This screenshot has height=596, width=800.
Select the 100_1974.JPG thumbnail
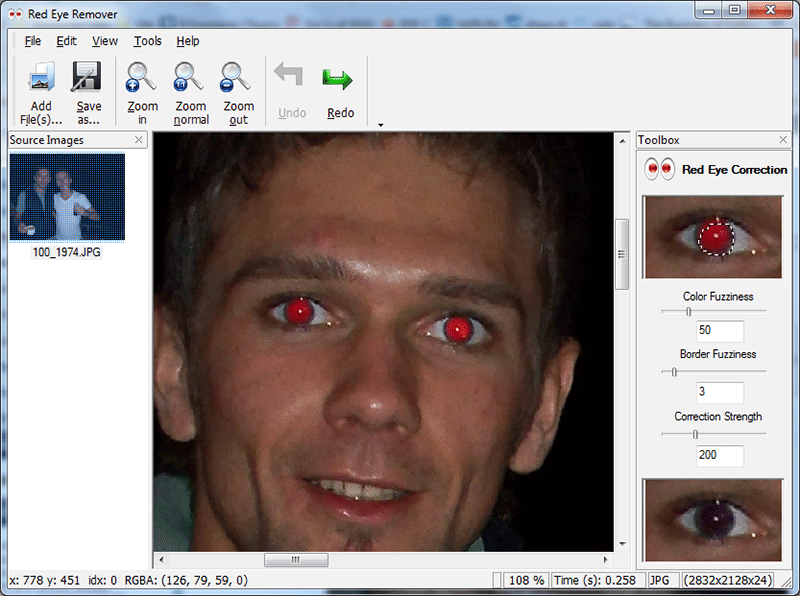click(67, 197)
